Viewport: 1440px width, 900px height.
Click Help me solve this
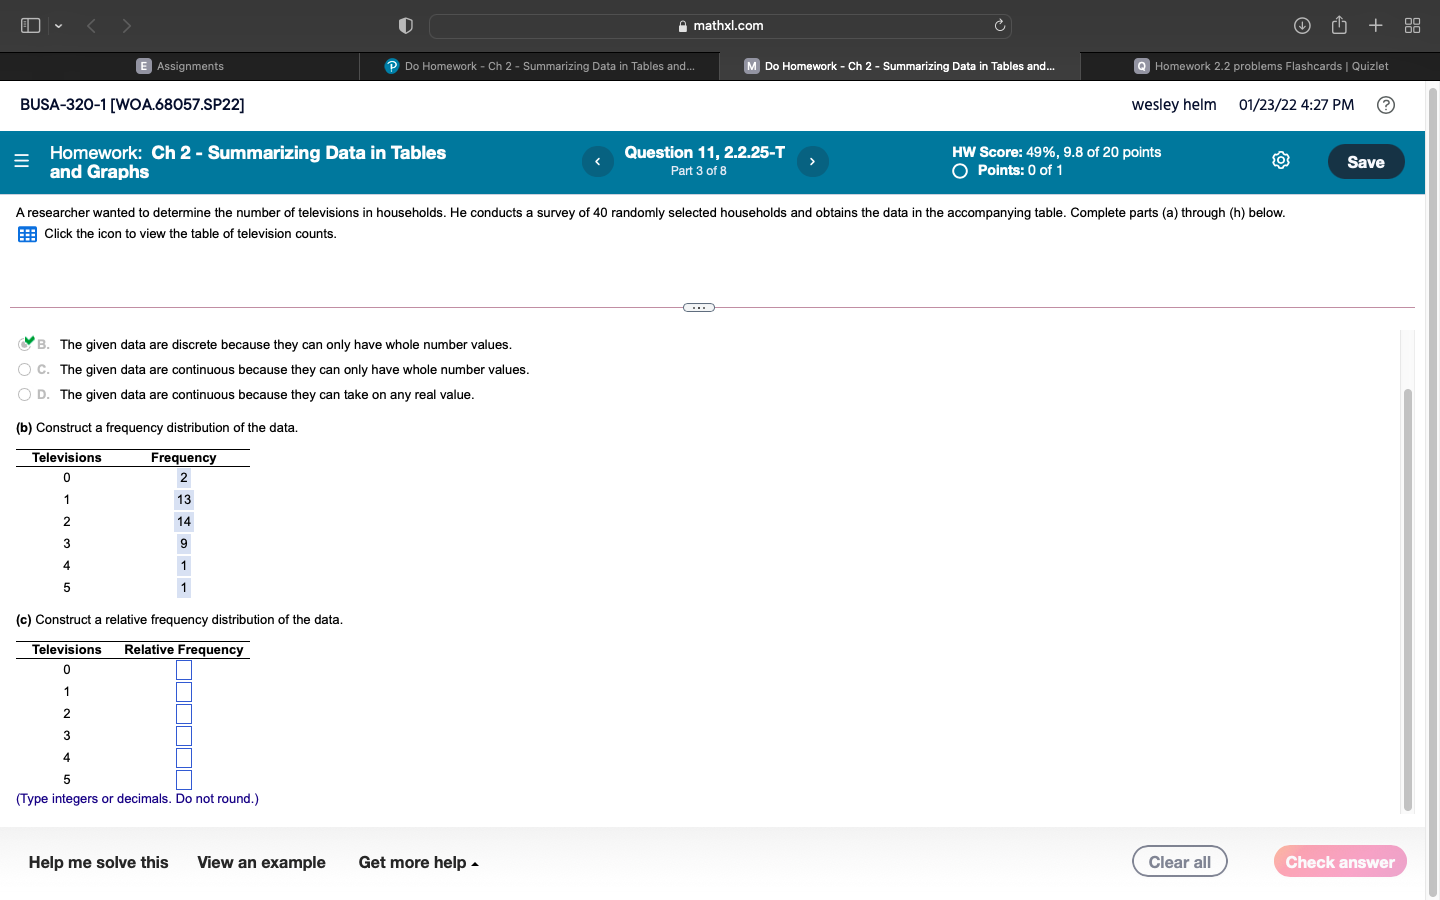97,862
